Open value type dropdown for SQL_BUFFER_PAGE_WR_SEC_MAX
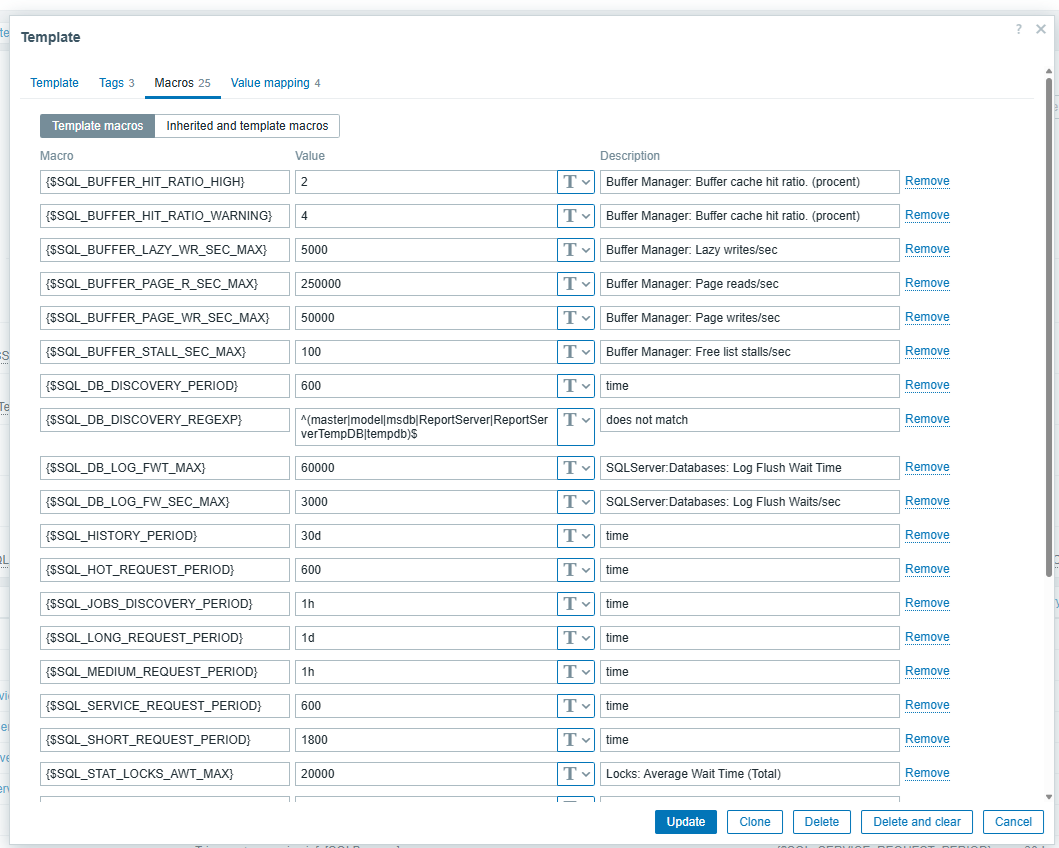 coord(575,317)
